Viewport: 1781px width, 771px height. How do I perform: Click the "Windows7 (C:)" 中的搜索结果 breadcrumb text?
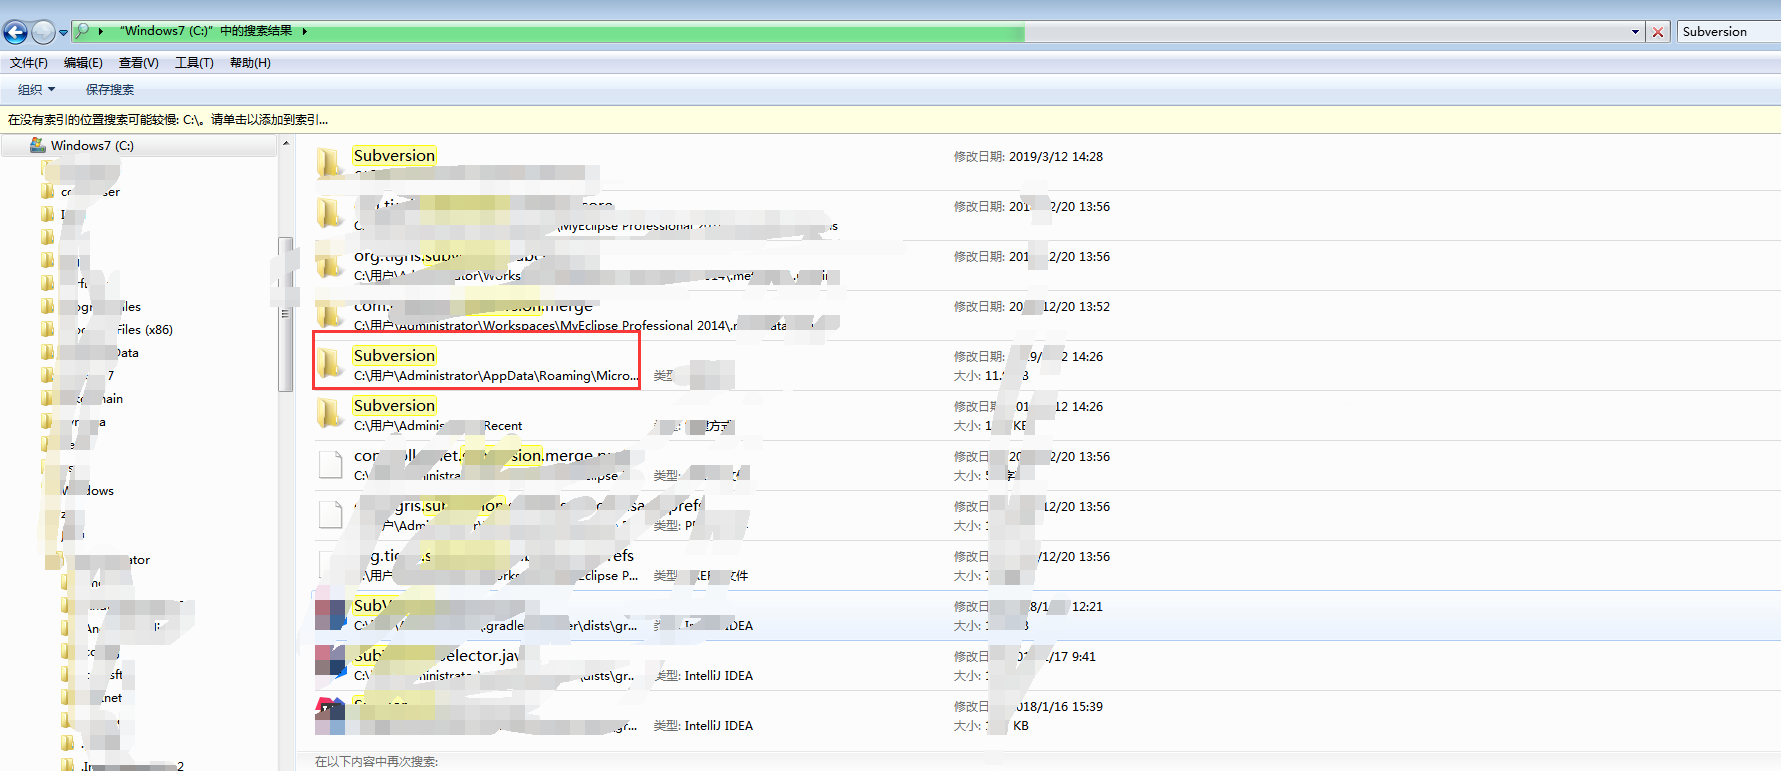[206, 31]
